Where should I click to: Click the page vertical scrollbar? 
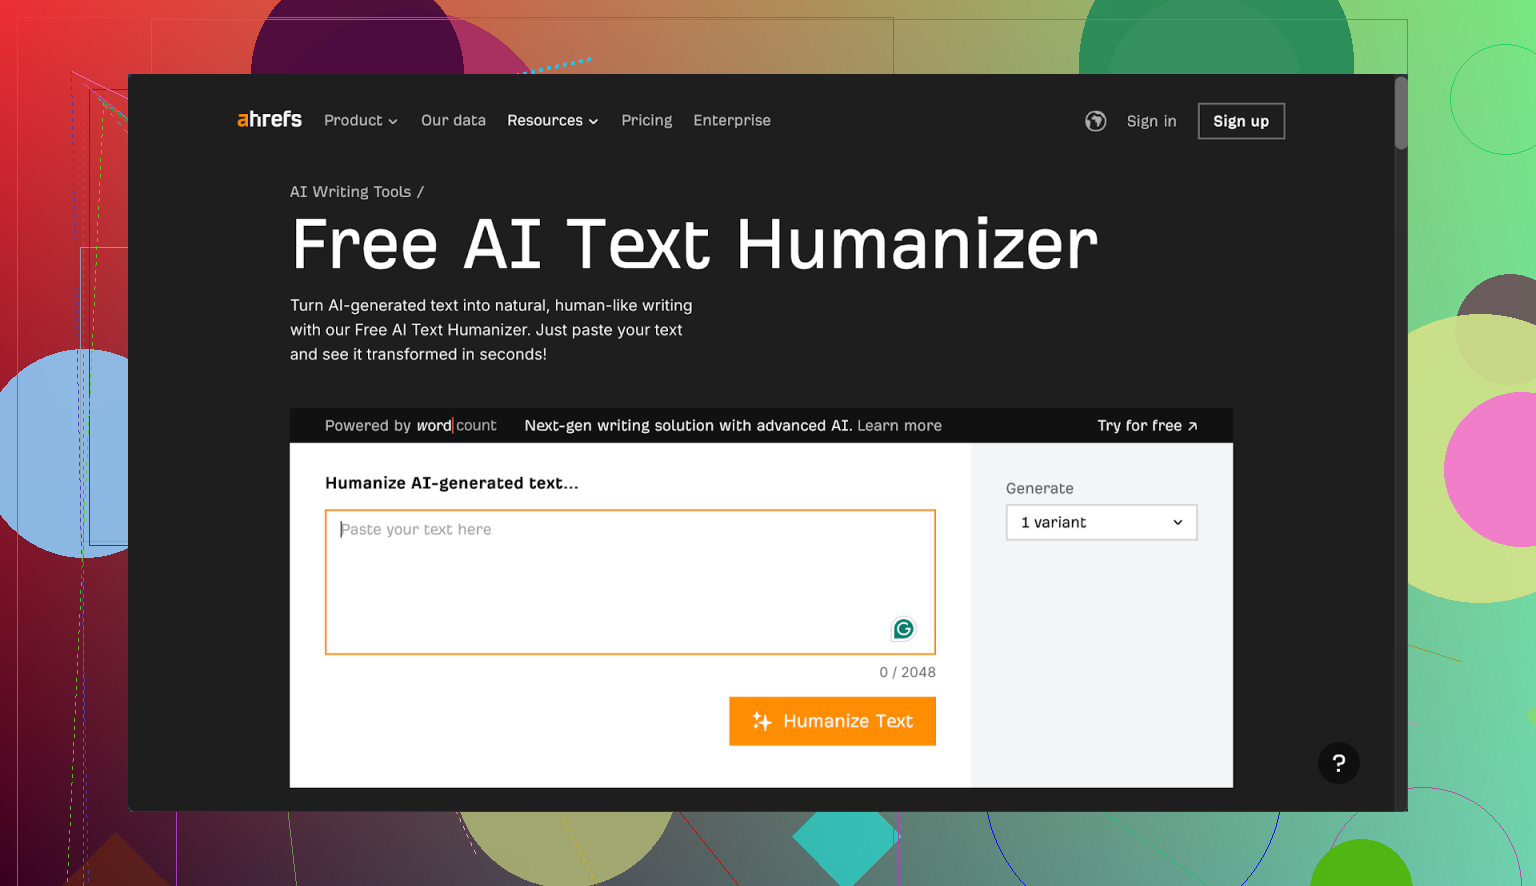[1401, 115]
